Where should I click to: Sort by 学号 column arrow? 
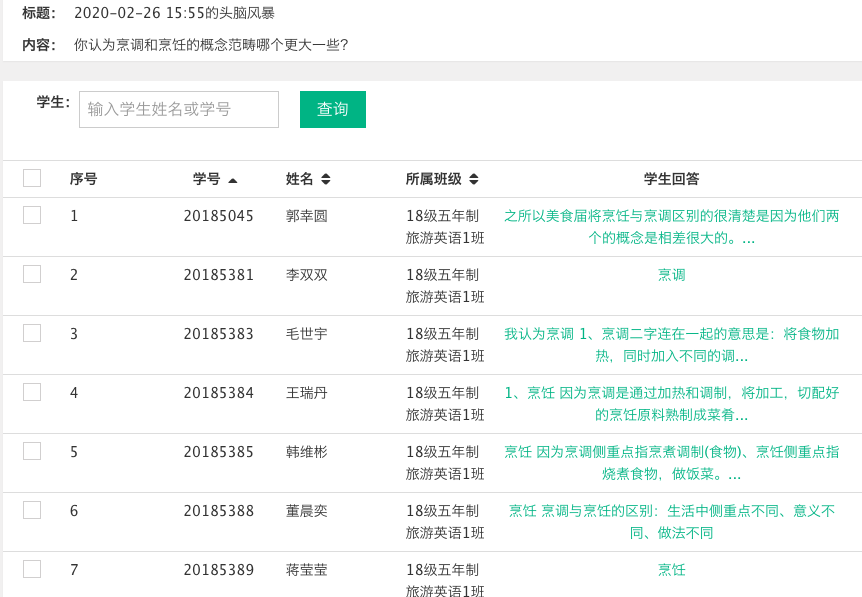tap(233, 180)
